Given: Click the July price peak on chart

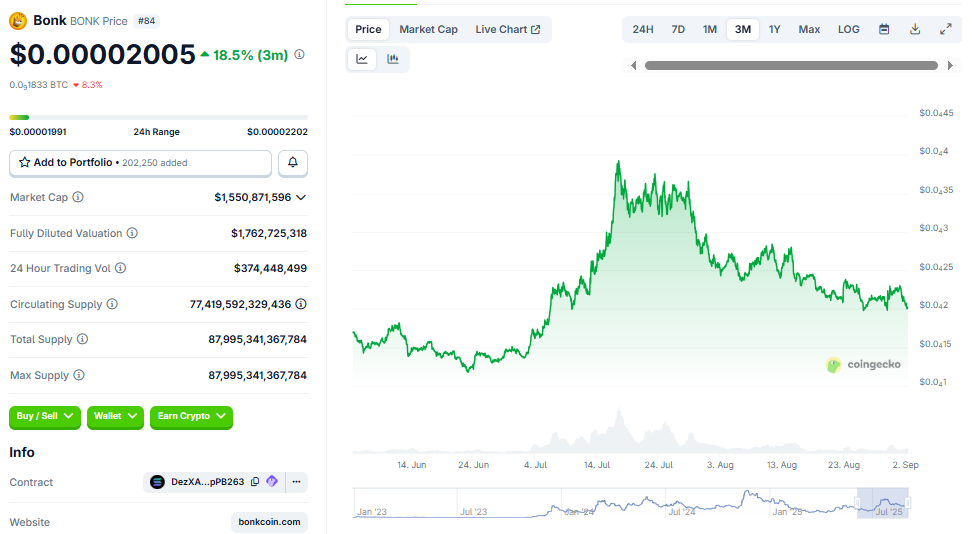Looking at the screenshot, I should pyautogui.click(x=618, y=162).
